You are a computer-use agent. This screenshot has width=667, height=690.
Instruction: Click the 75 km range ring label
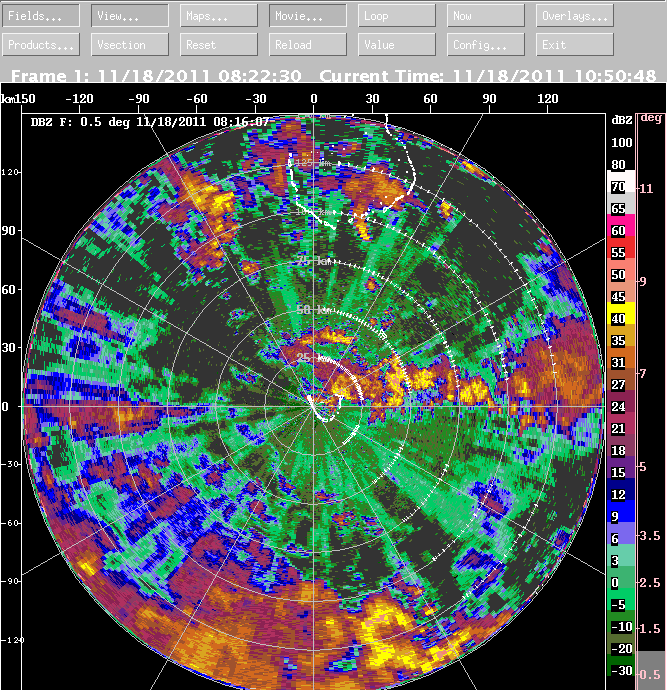point(314,261)
